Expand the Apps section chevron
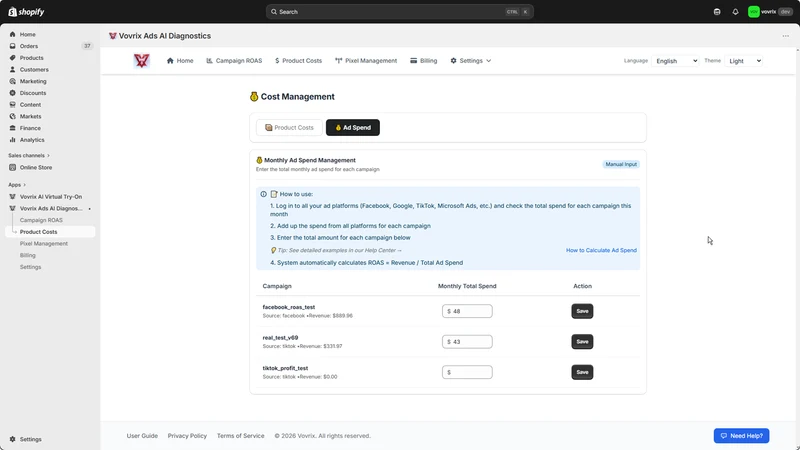The width and height of the screenshot is (800, 450). click(24, 185)
